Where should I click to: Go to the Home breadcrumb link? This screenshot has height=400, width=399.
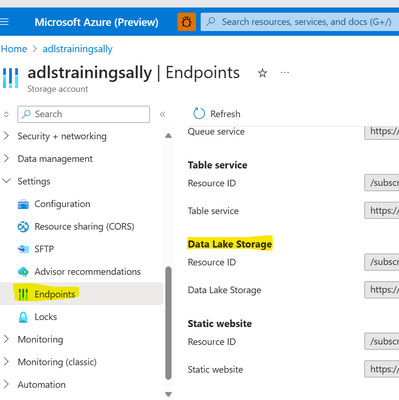pyautogui.click(x=14, y=49)
